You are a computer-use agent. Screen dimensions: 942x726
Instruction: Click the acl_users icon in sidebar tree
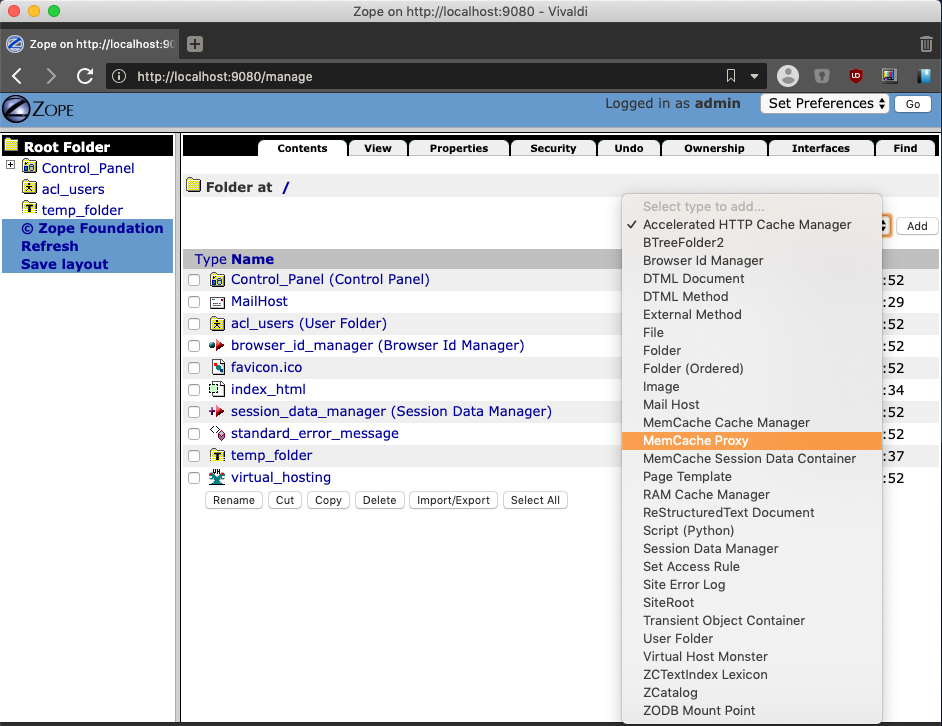29,188
